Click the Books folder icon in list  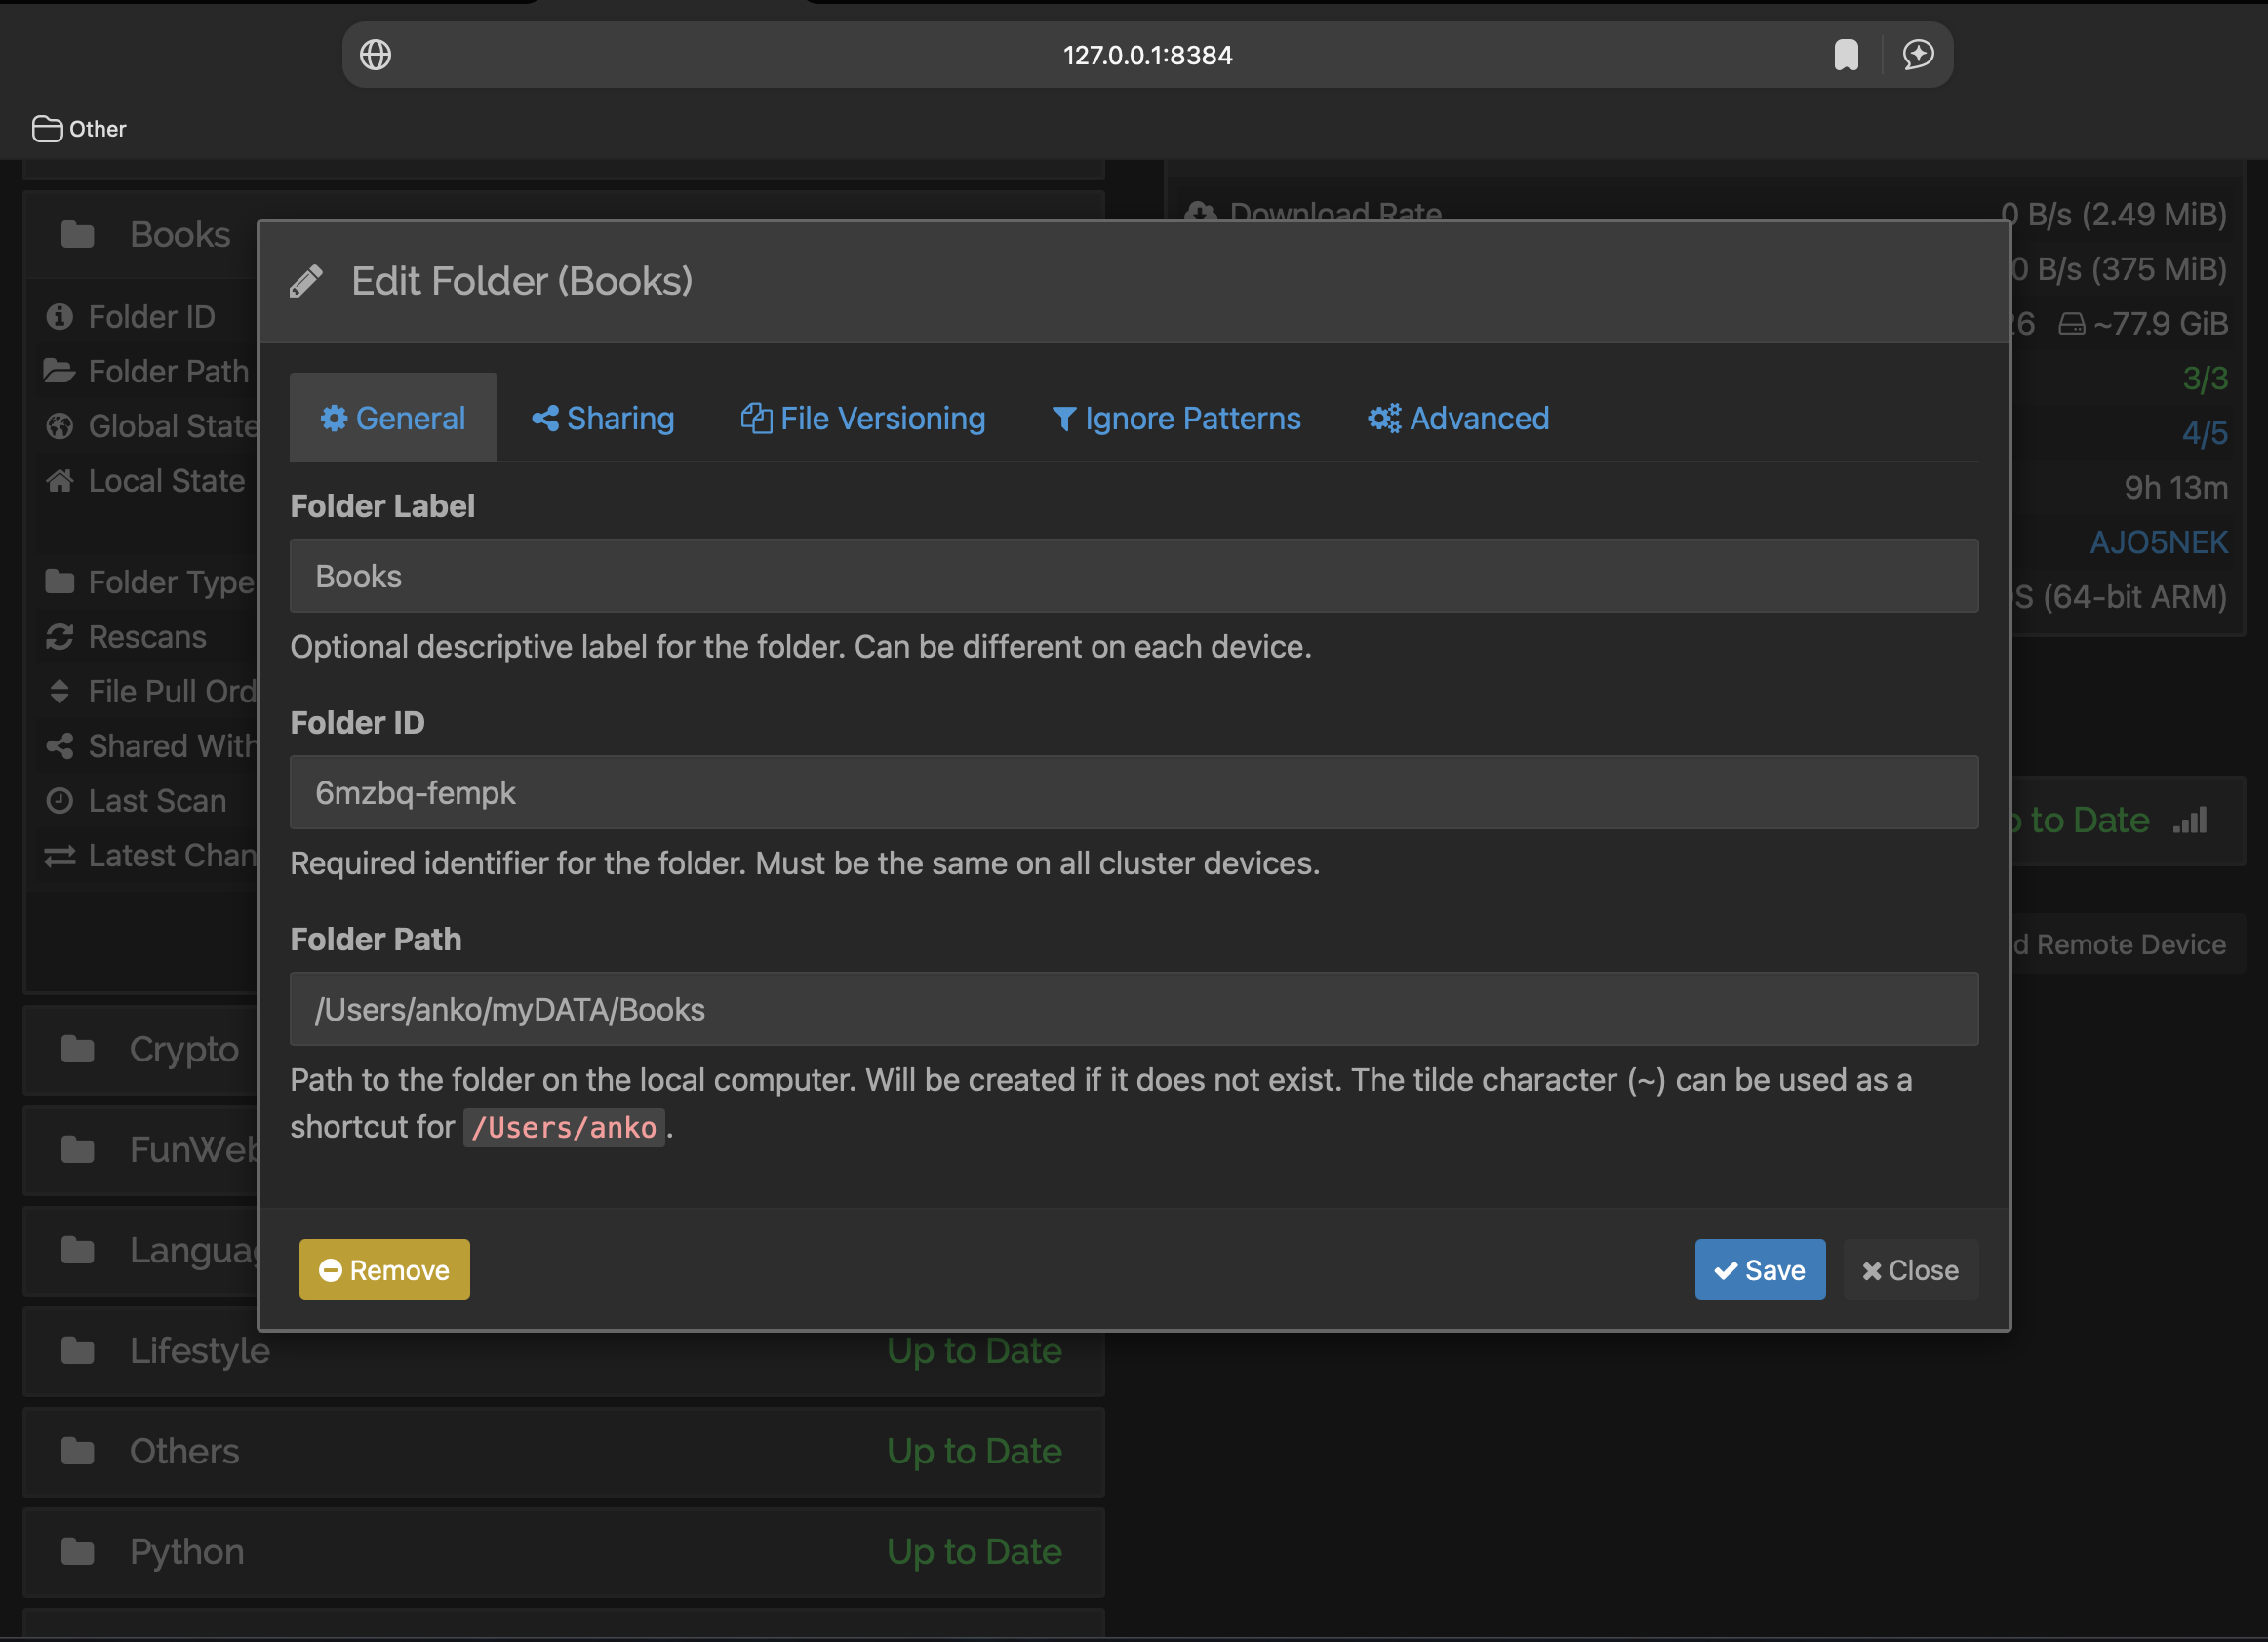pos(78,235)
